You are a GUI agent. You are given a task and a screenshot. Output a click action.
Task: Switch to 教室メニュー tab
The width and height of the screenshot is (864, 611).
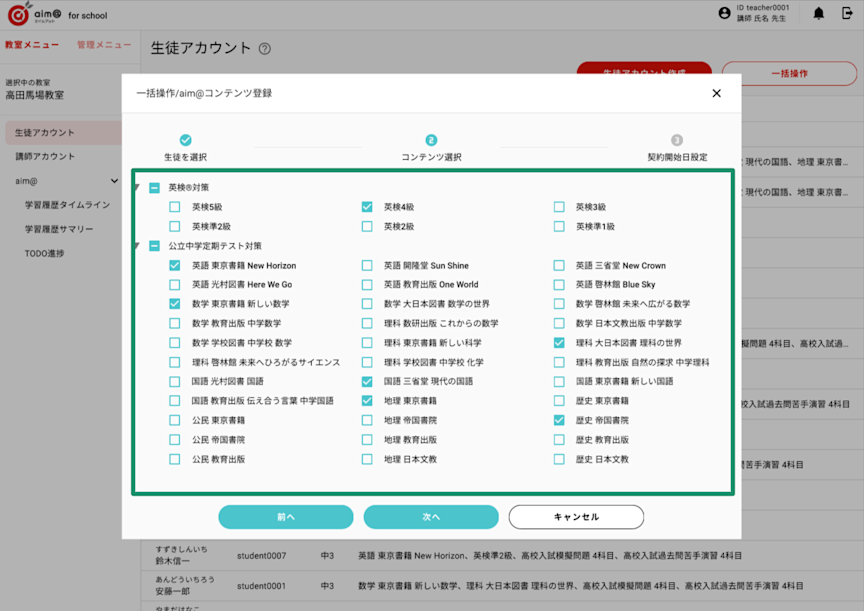point(32,45)
